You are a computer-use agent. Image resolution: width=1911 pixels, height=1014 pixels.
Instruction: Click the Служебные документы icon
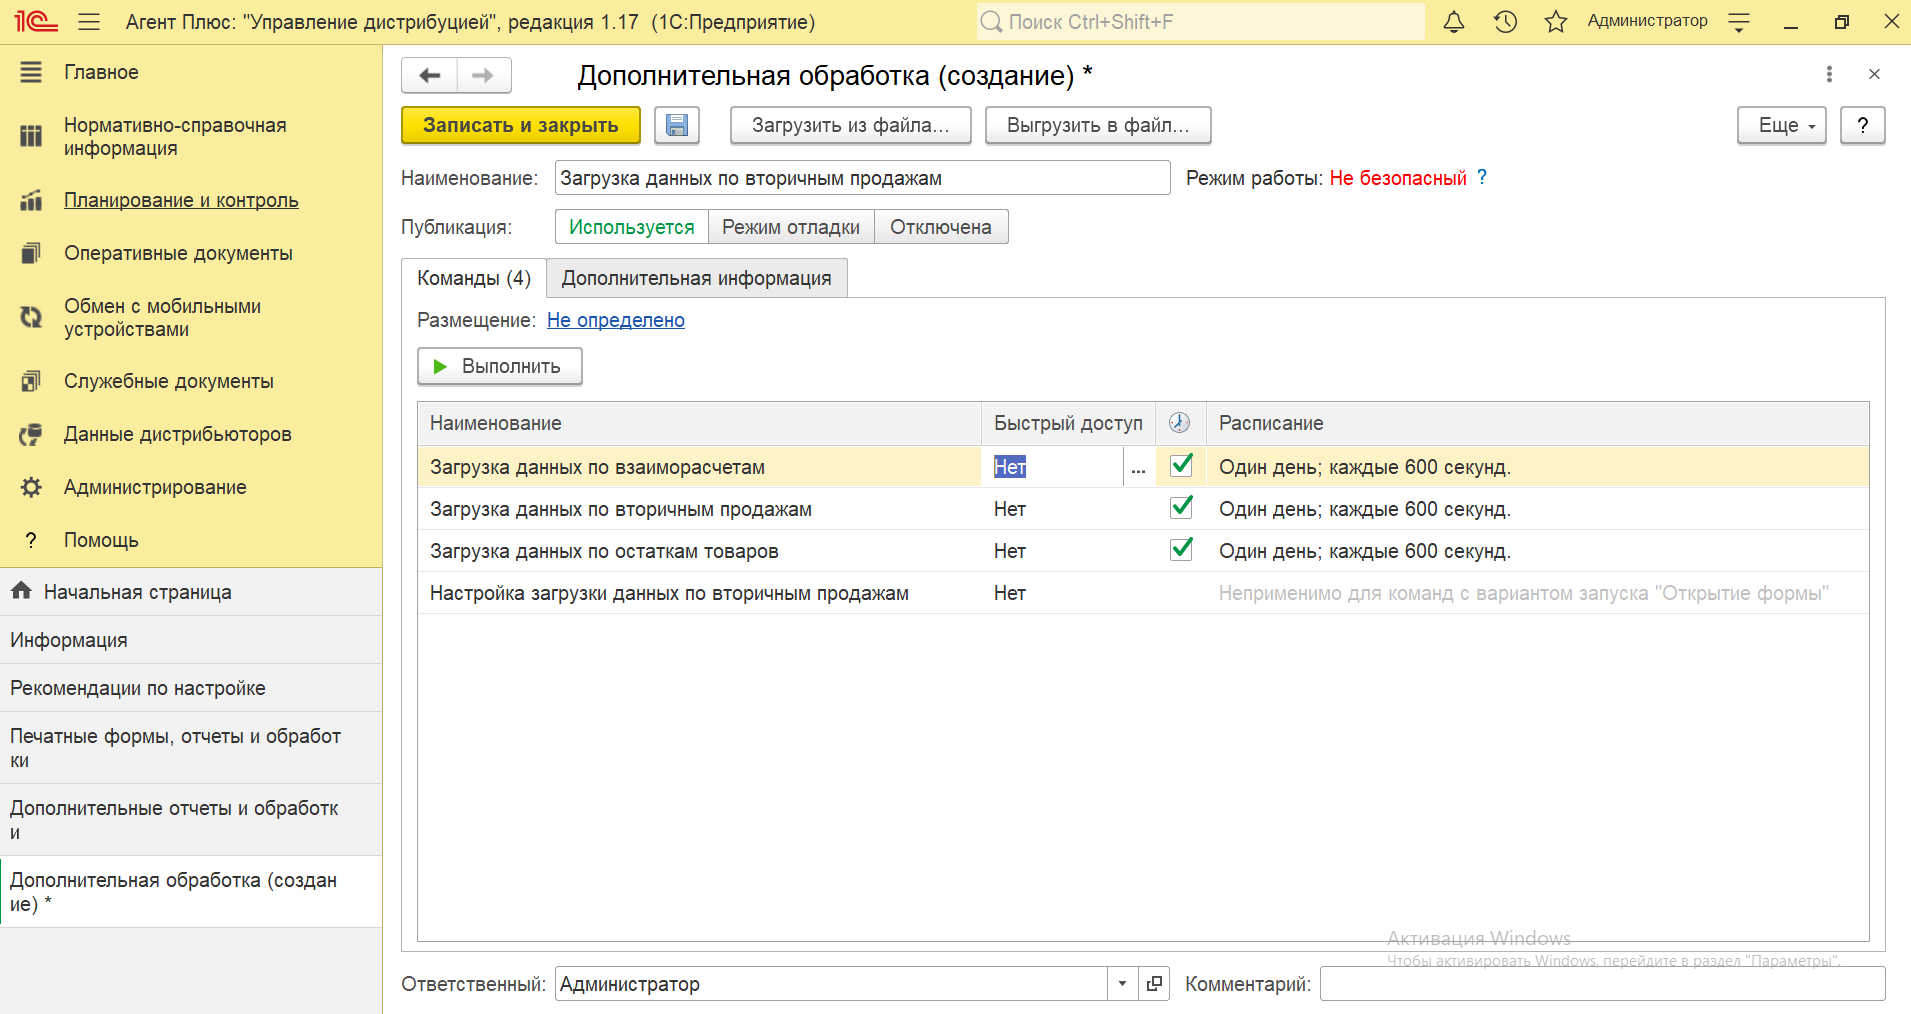tap(31, 381)
